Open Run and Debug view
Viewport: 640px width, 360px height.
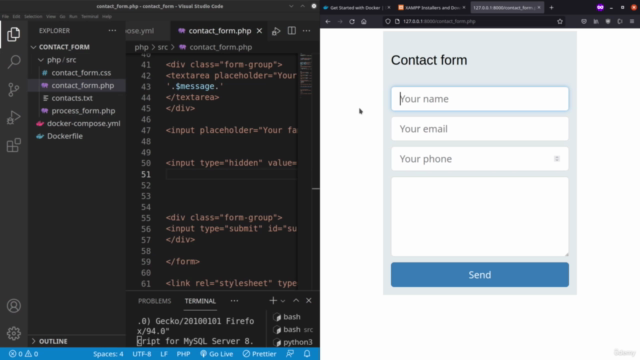(13, 118)
